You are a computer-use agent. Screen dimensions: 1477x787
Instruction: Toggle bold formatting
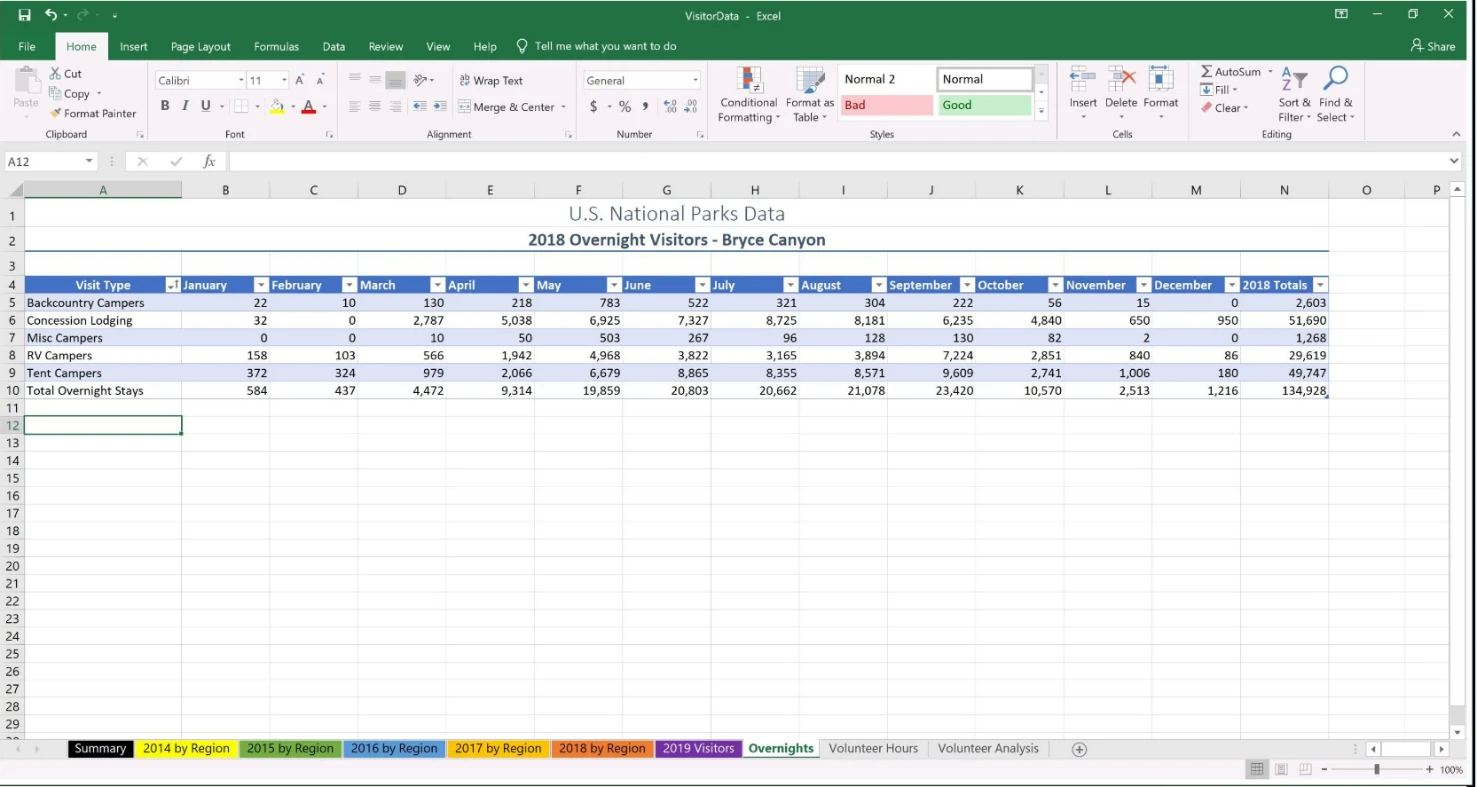pyautogui.click(x=165, y=106)
